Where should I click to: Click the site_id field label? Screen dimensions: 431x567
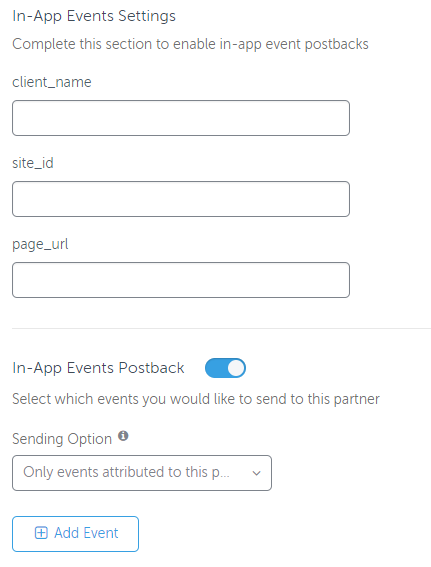(x=33, y=163)
